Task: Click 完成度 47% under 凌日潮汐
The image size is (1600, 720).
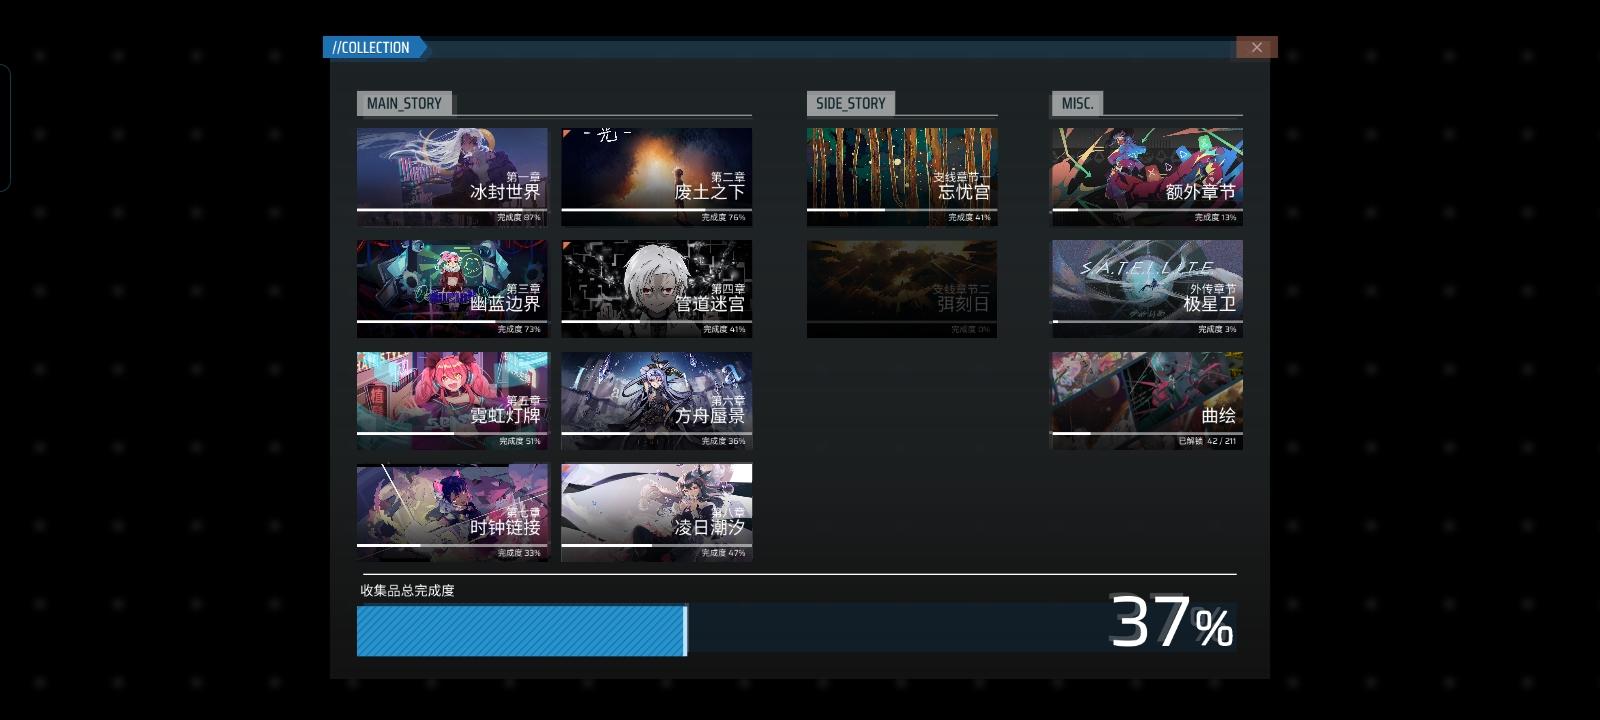Action: (723, 553)
